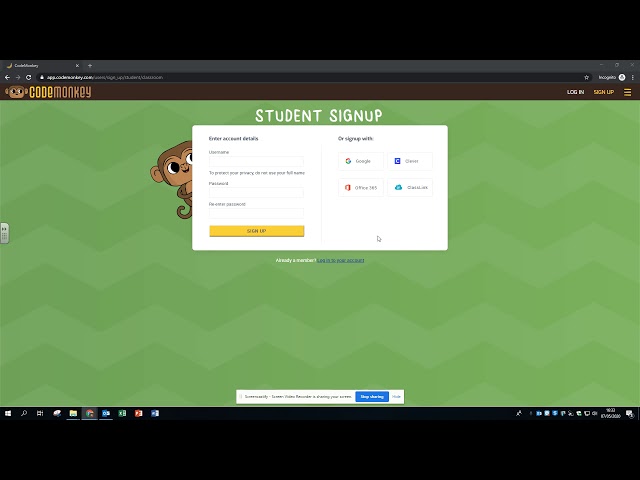640x480 pixels.
Task: Open the notification center icon
Action: [x=630, y=413]
